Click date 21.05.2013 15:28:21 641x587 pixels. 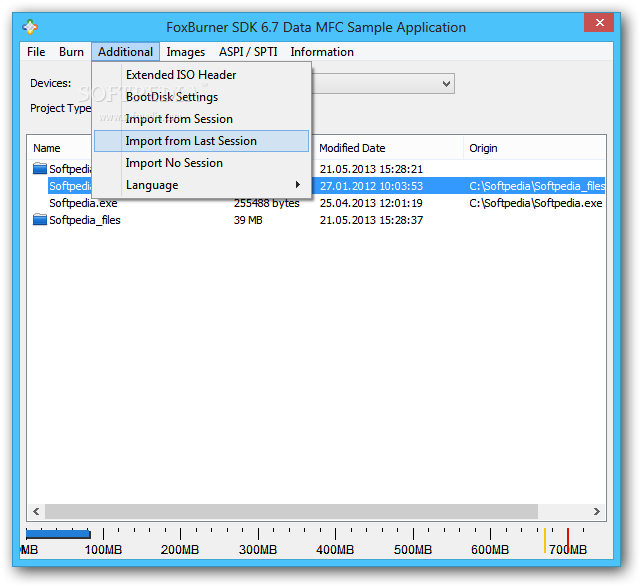[x=371, y=169]
